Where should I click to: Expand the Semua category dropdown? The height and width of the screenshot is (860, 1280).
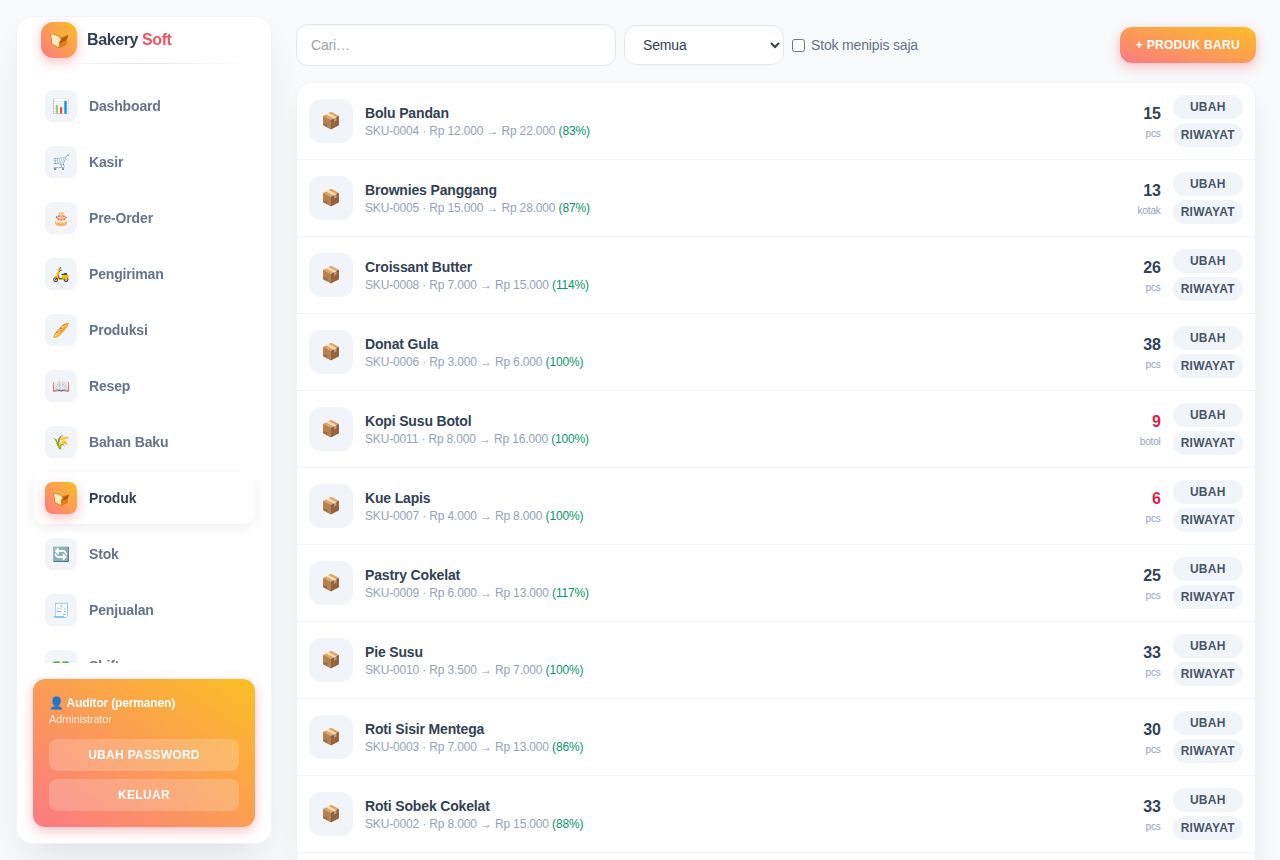tap(704, 45)
